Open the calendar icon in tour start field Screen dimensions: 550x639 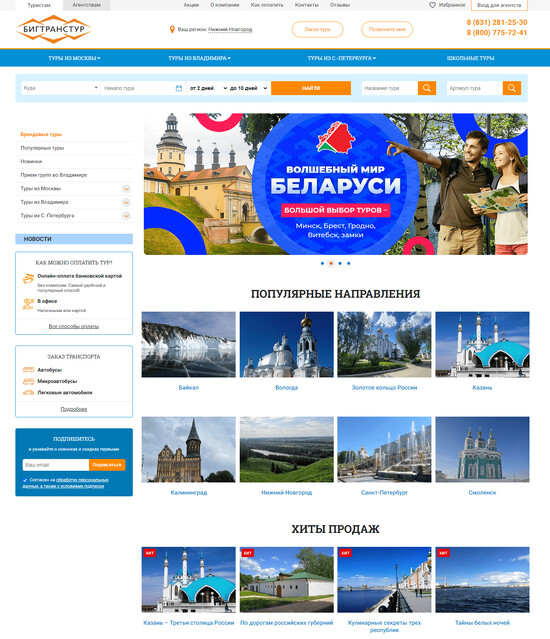(178, 88)
